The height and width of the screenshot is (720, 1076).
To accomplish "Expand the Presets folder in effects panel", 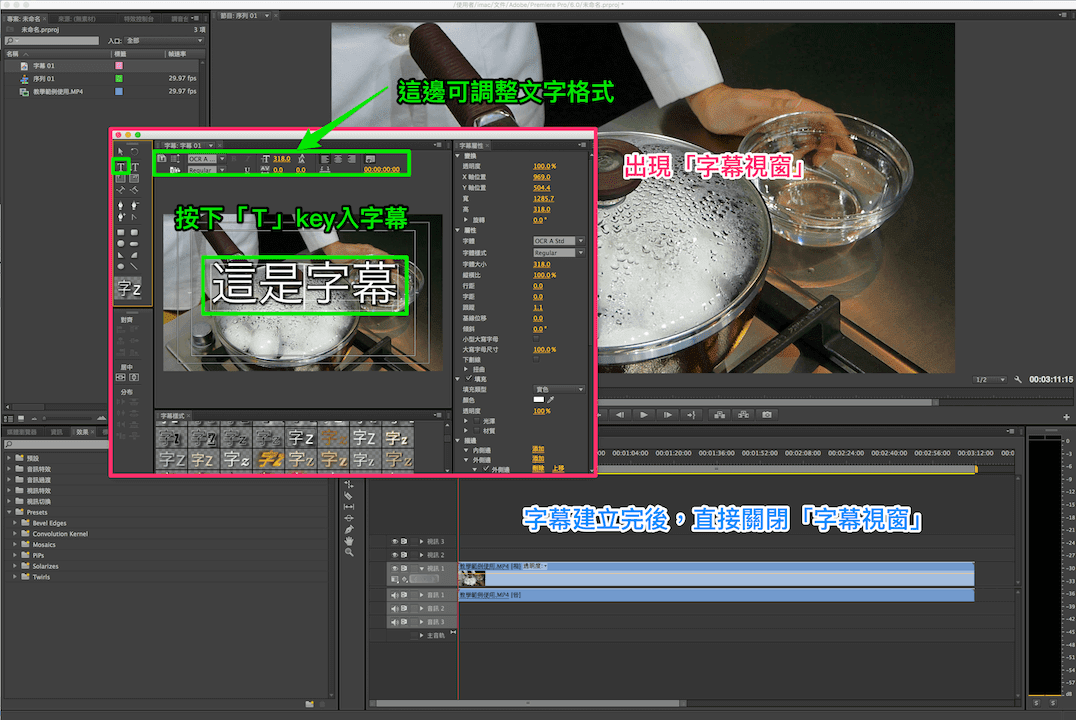I will tap(9, 512).
